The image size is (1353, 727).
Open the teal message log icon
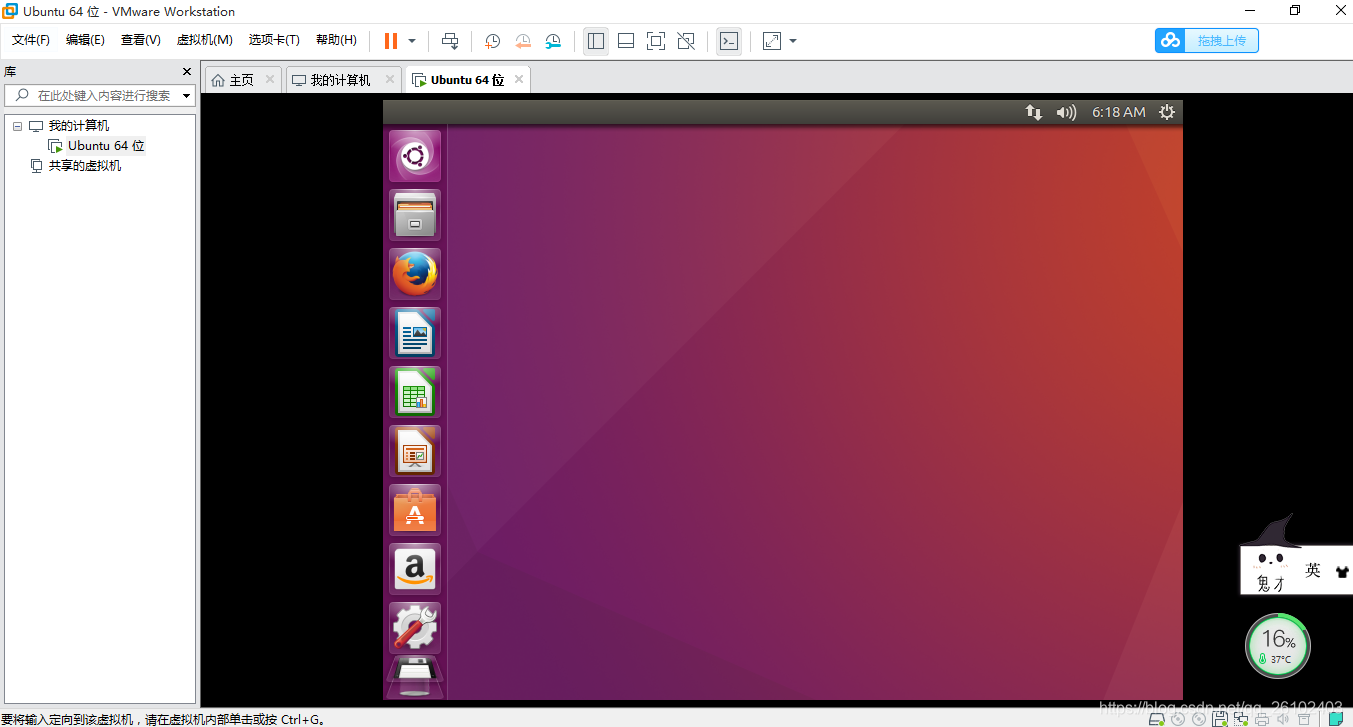point(1336,719)
